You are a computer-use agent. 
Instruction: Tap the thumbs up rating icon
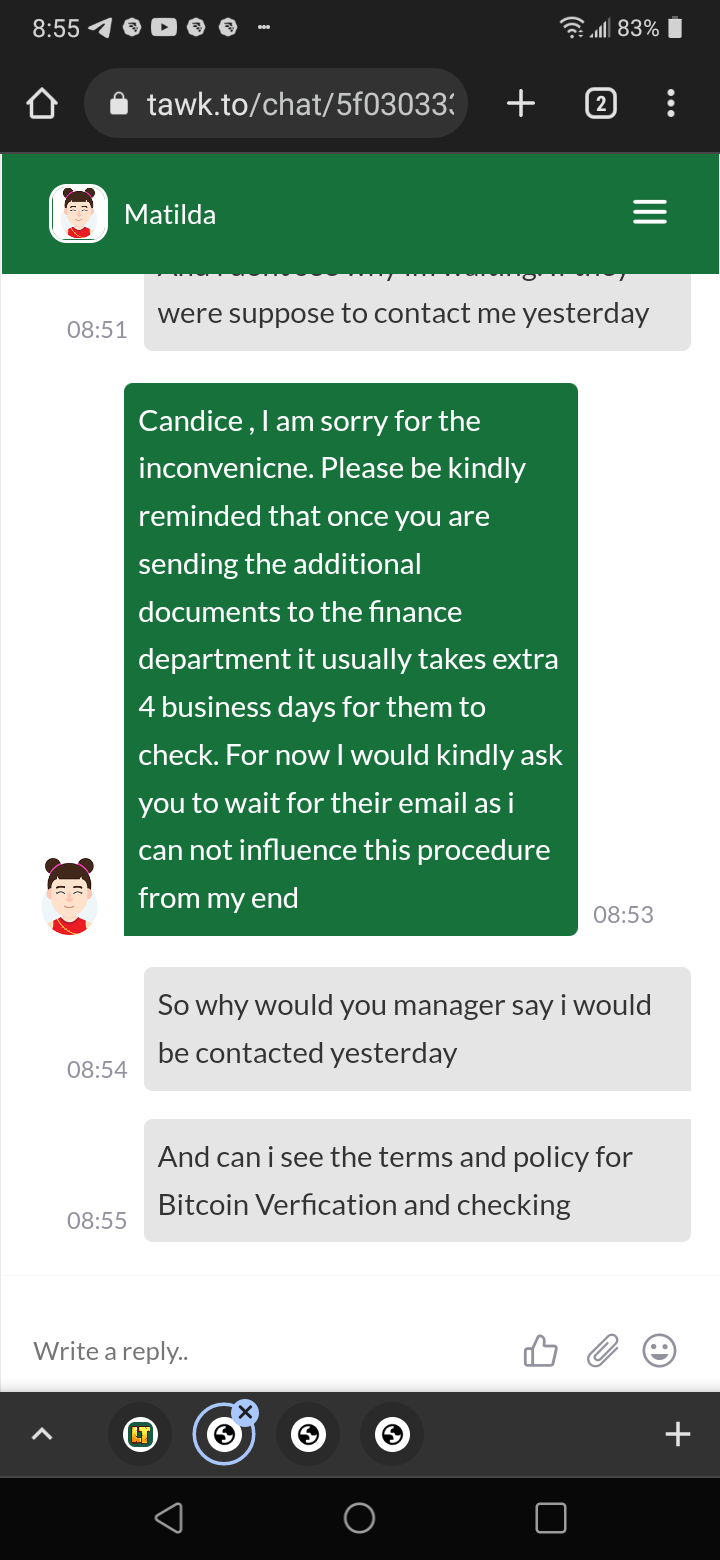point(541,1351)
